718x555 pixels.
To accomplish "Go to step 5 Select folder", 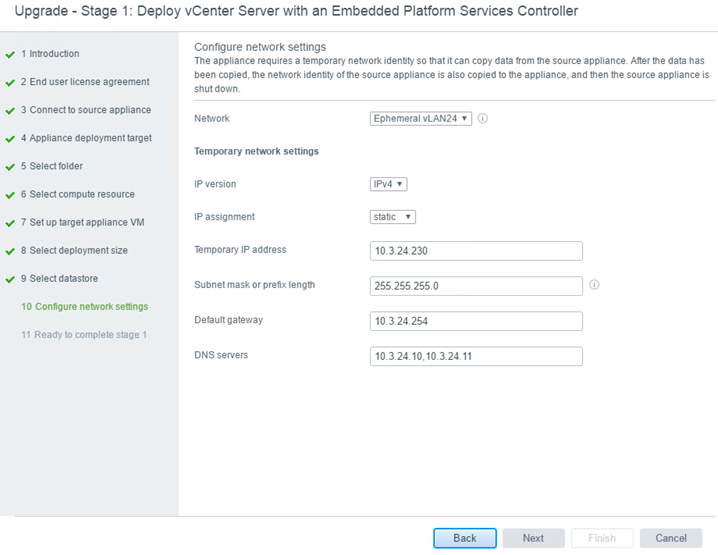I will [x=52, y=166].
